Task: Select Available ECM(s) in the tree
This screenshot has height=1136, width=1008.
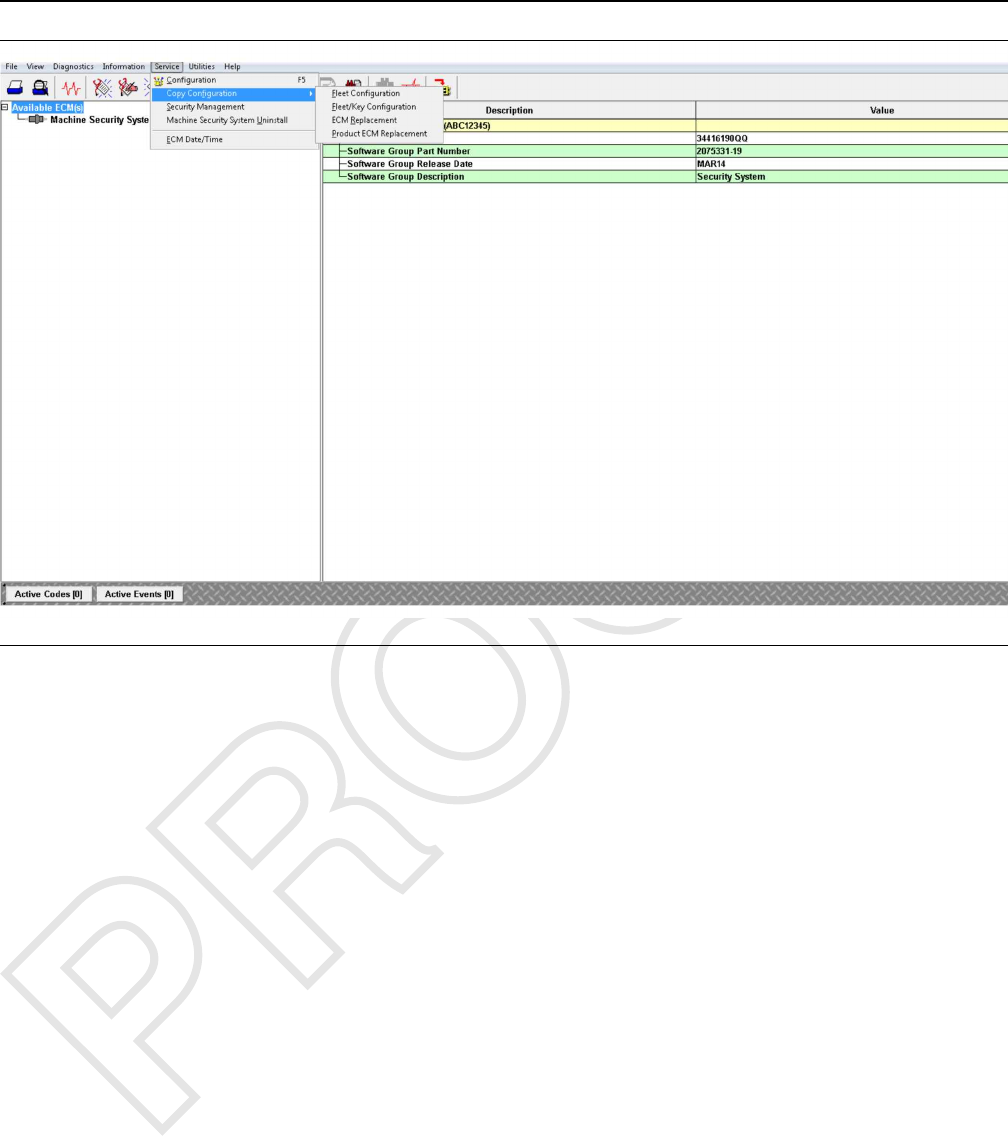Action: click(x=47, y=108)
